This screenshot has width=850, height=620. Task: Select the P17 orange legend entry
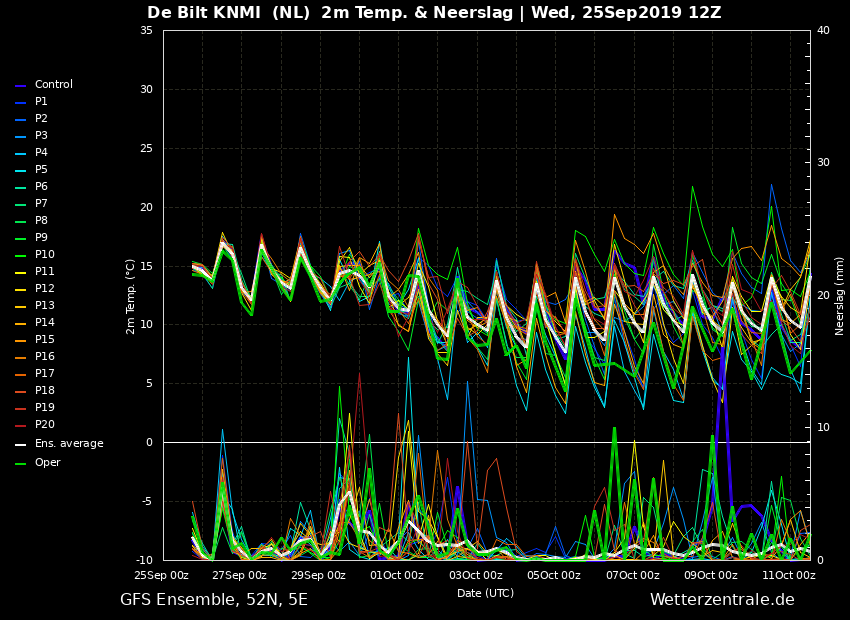pyautogui.click(x=35, y=373)
